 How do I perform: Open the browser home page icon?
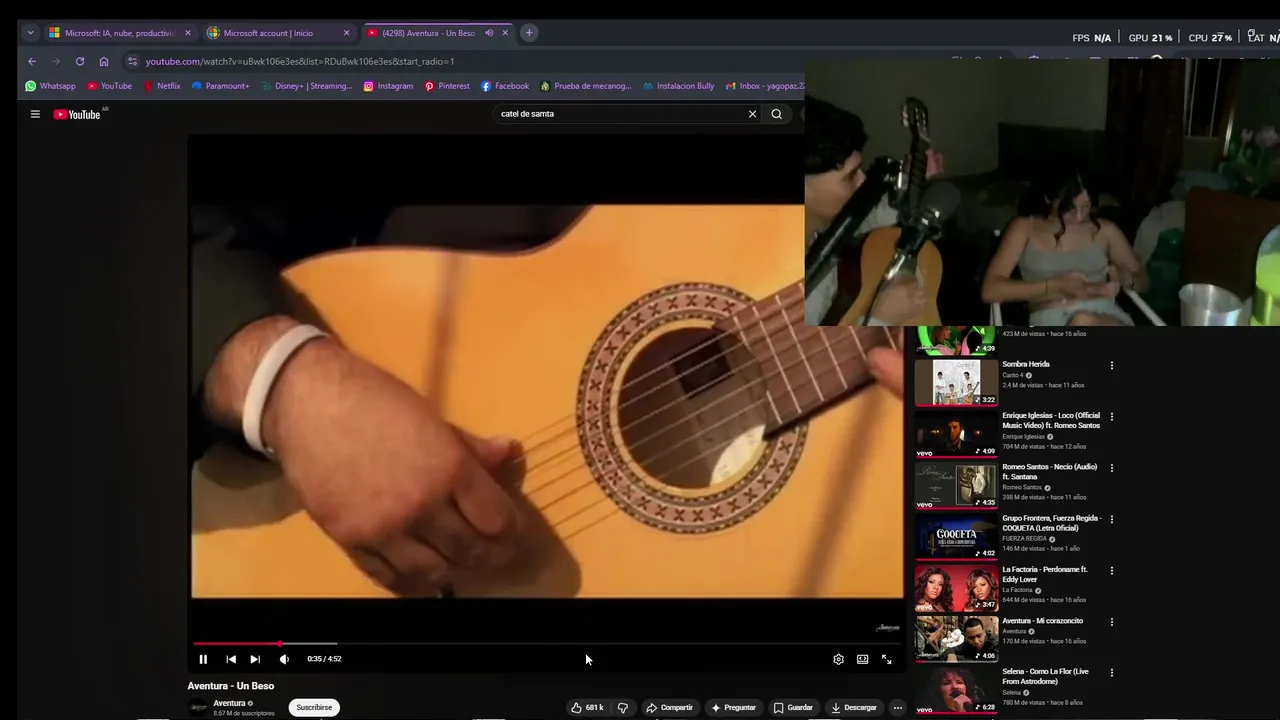coord(104,61)
